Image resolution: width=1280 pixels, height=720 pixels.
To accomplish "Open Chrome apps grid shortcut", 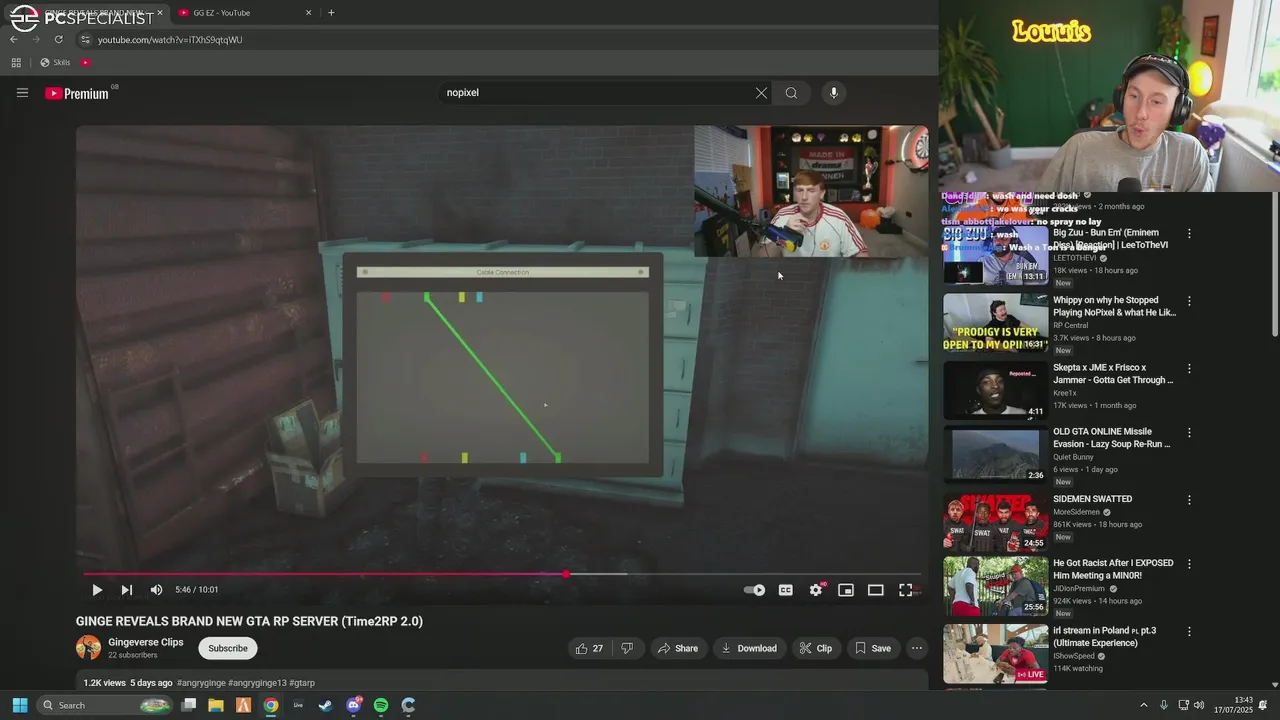I will coord(16,62).
